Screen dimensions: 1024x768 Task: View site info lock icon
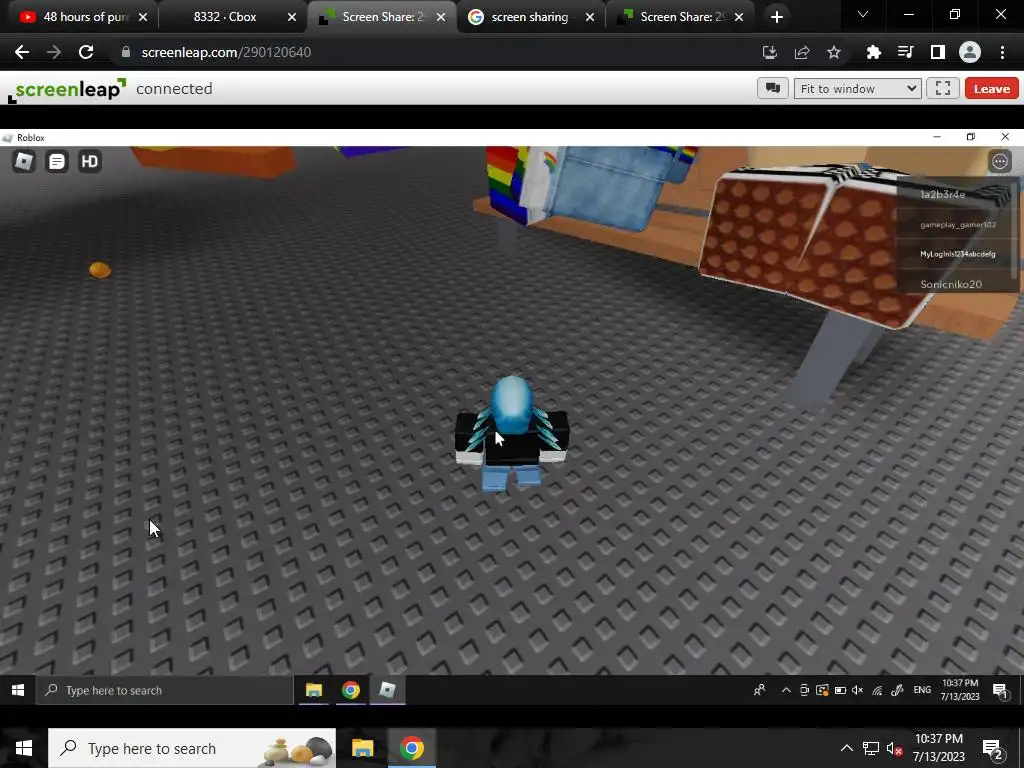pyautogui.click(x=126, y=52)
